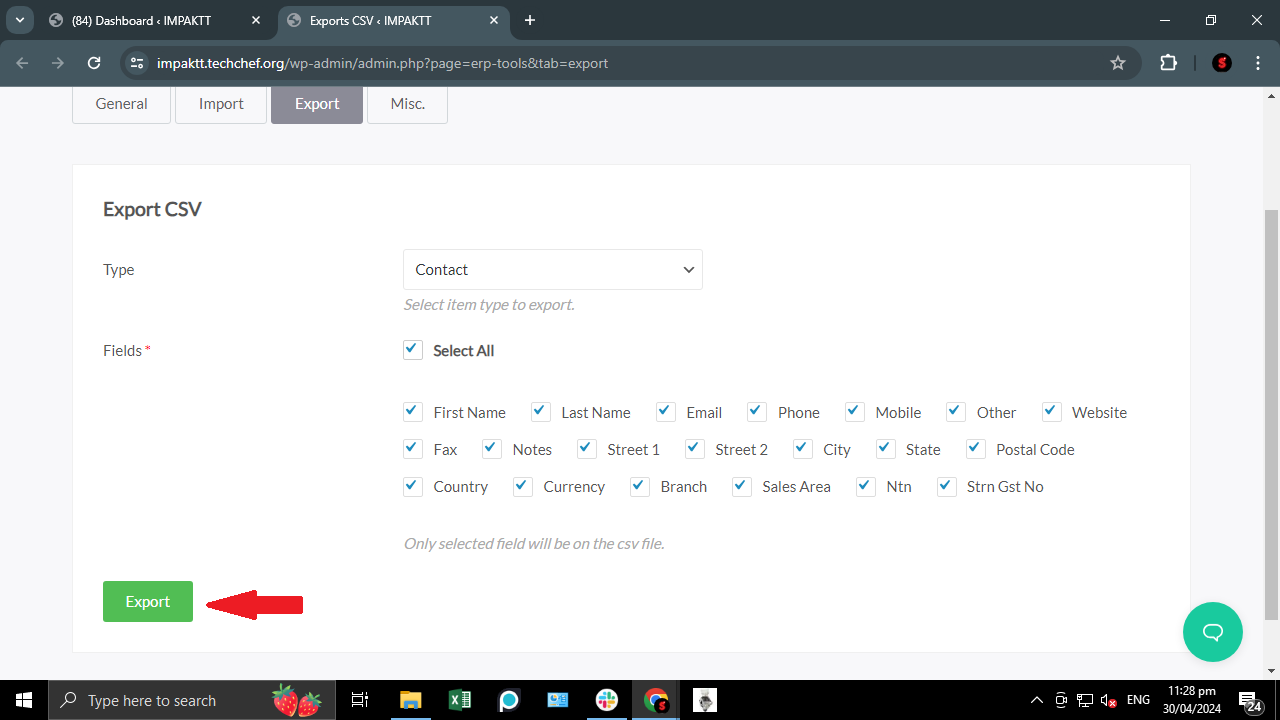
Task: Select the Export tab
Action: point(317,104)
